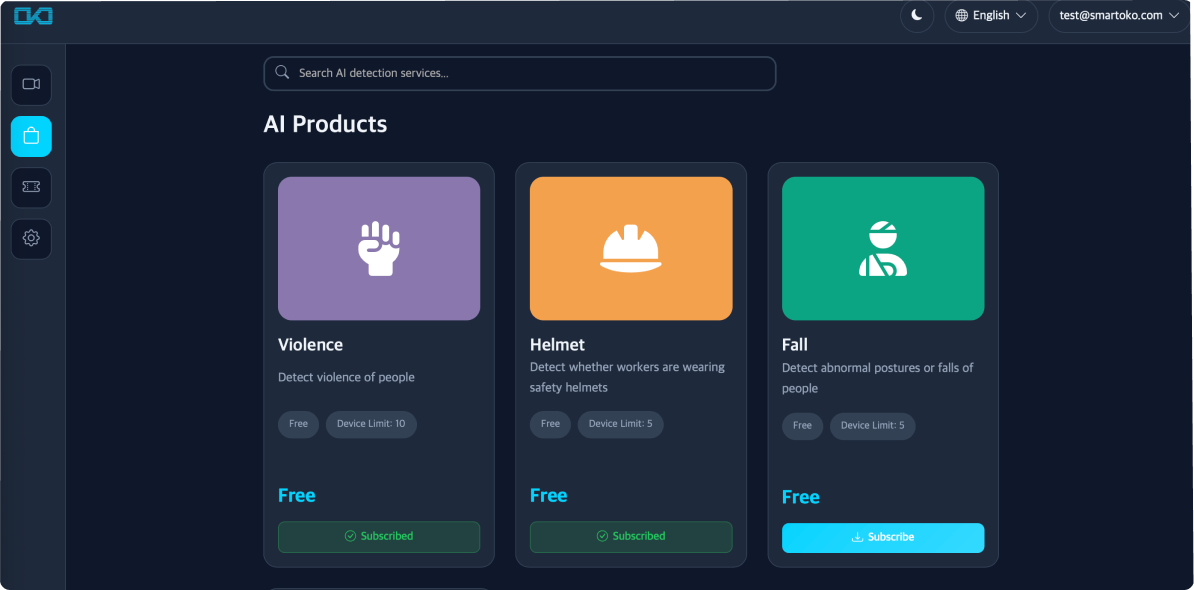Open settings via the gear icon in sidebar

click(31, 239)
